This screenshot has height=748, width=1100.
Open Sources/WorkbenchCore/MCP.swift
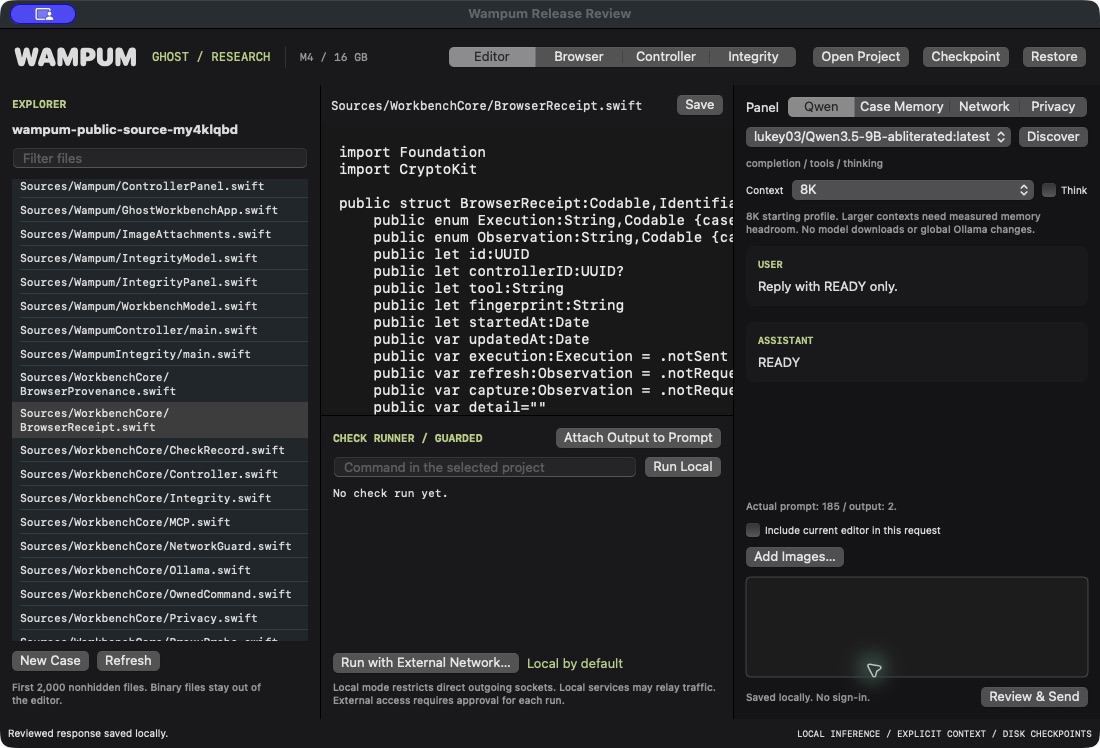(x=160, y=522)
